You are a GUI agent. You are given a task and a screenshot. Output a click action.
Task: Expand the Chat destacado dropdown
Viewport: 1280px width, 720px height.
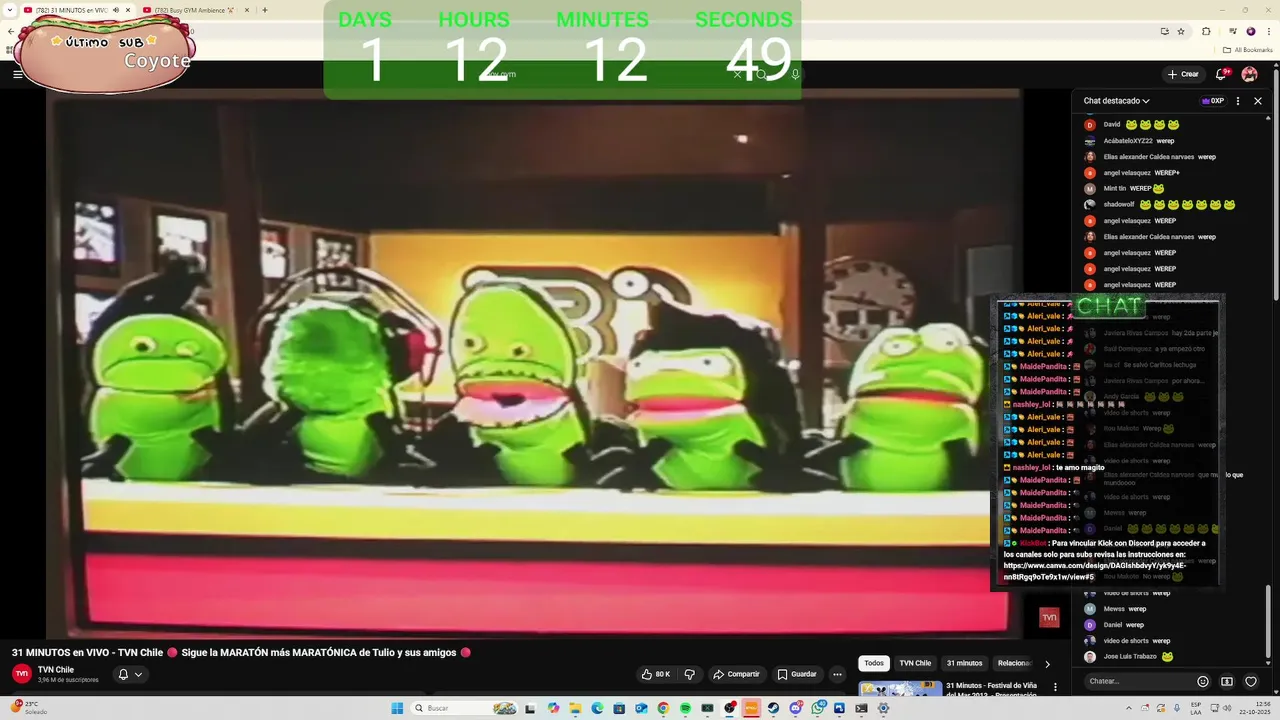click(x=1116, y=101)
